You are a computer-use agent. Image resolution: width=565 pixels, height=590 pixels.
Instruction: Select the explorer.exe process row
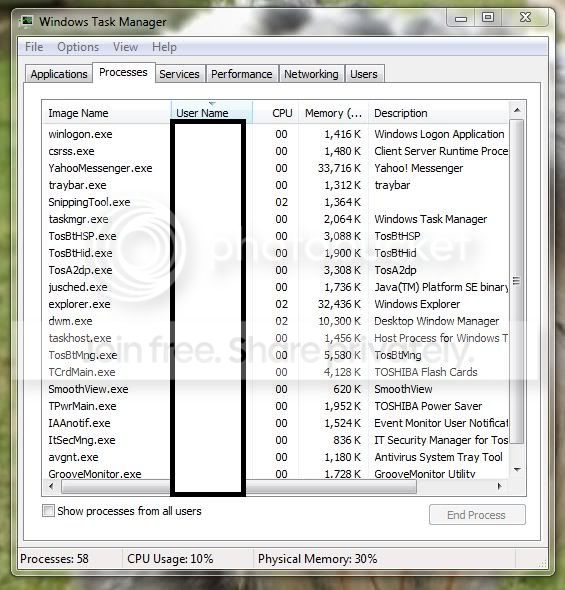(x=275, y=304)
